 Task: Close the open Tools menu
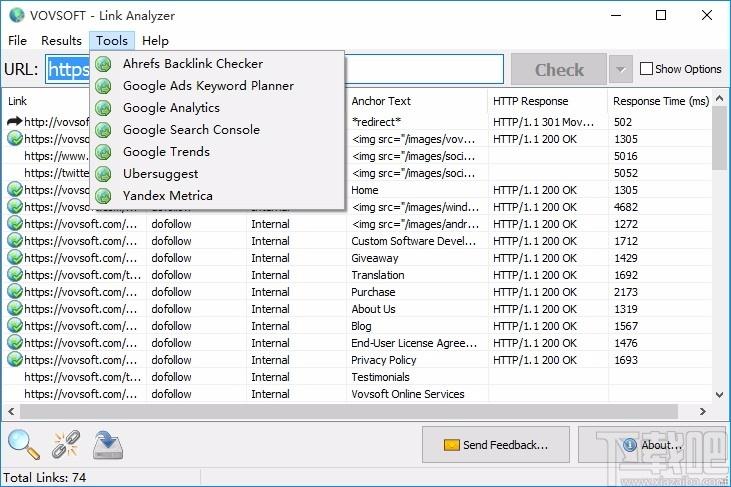pyautogui.click(x=112, y=41)
